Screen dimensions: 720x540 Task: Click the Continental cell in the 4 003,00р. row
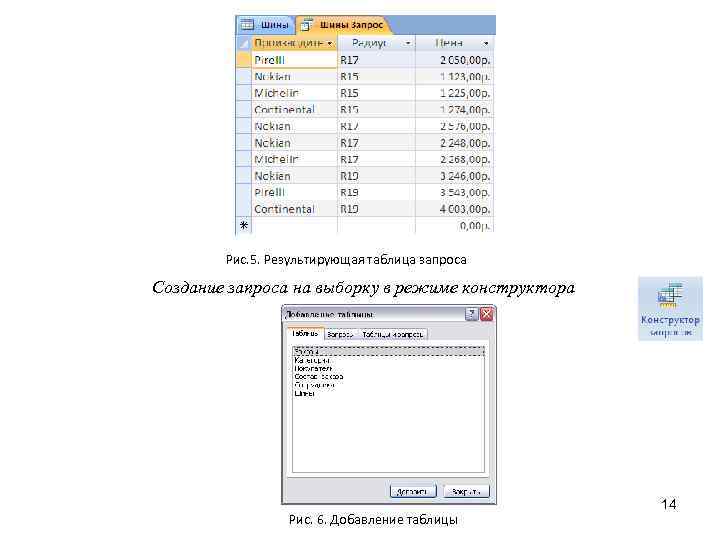click(294, 209)
